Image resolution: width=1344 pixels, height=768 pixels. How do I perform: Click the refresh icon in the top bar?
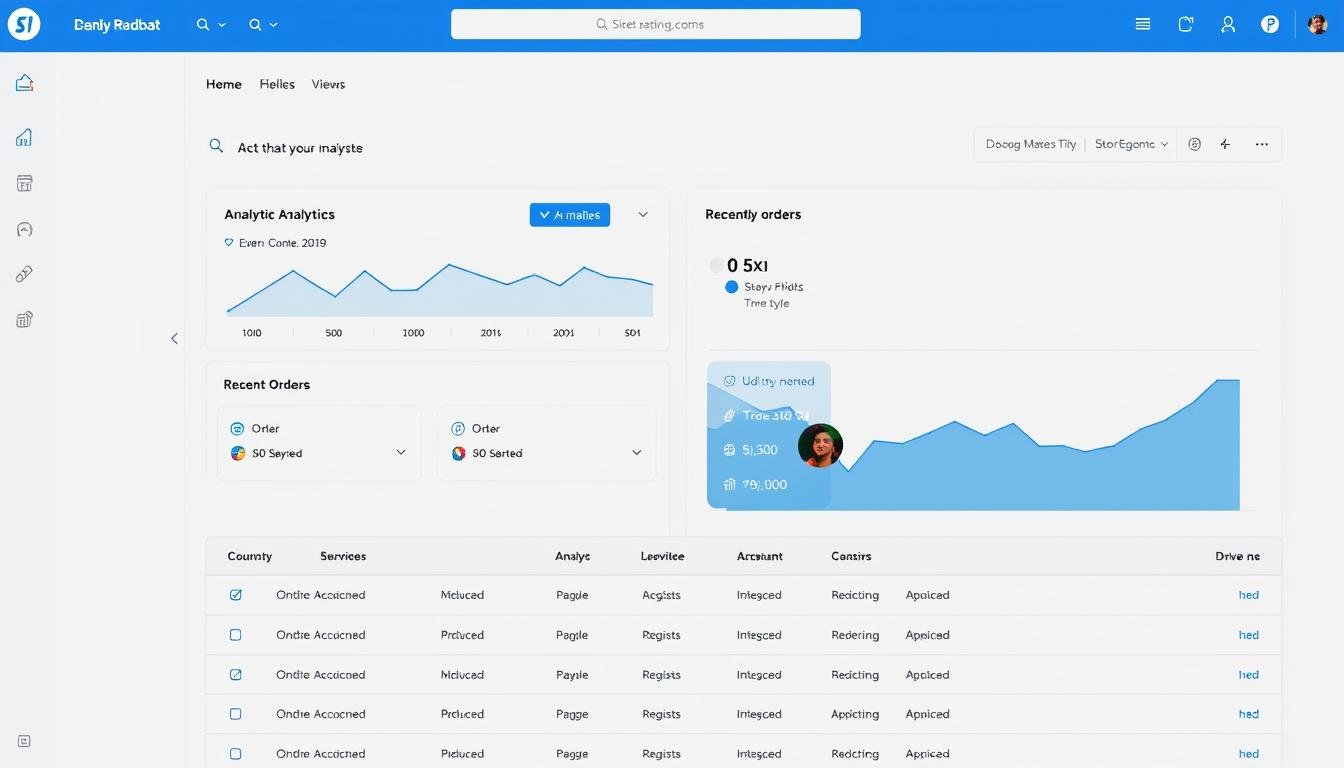1185,23
